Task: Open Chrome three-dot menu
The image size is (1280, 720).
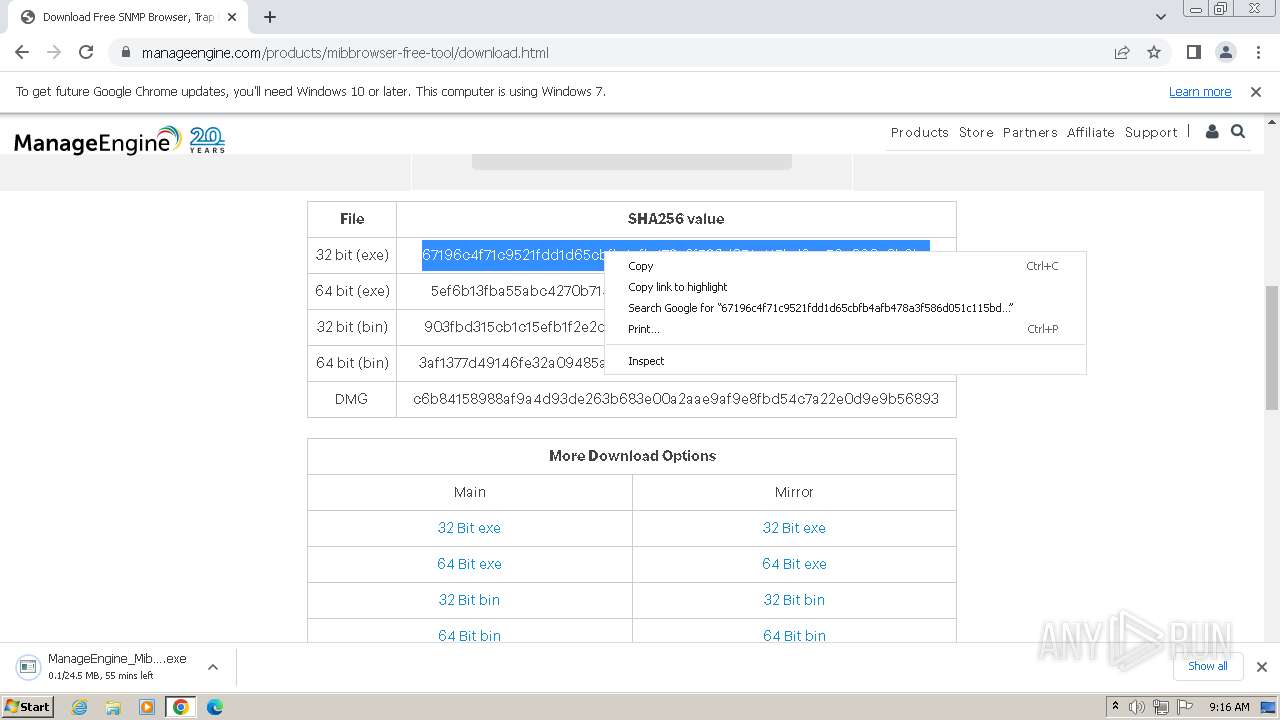Action: point(1258,53)
